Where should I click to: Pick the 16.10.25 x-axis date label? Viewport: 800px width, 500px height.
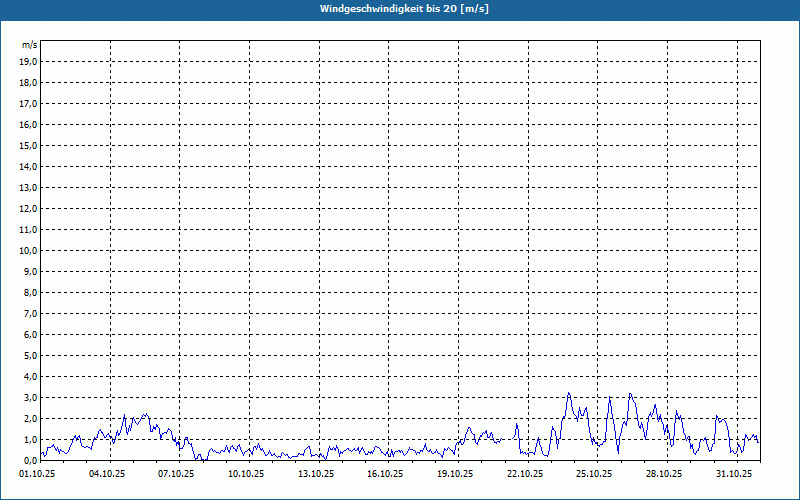tap(385, 474)
